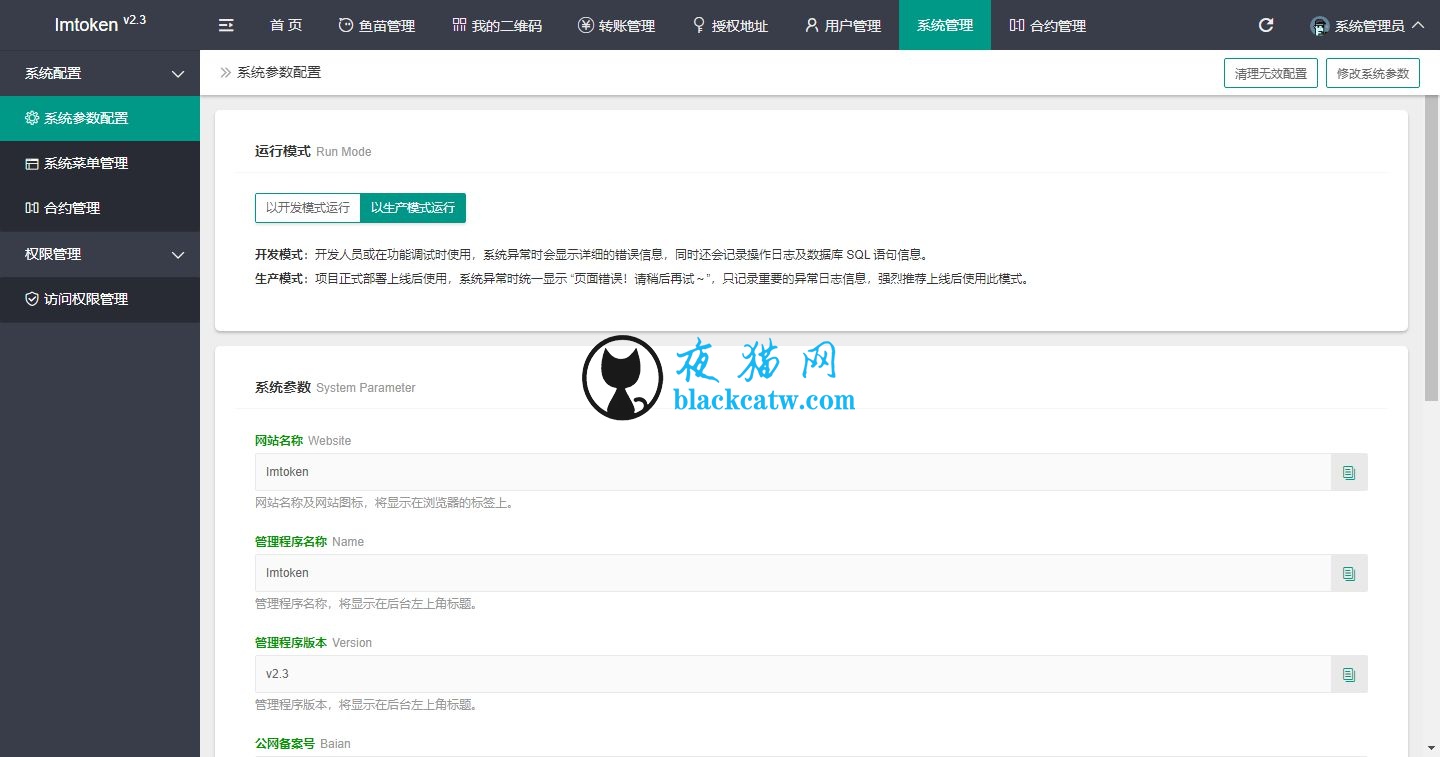The image size is (1440, 757).
Task: Click the yen icon beside 转账管理
Action: pos(586,25)
